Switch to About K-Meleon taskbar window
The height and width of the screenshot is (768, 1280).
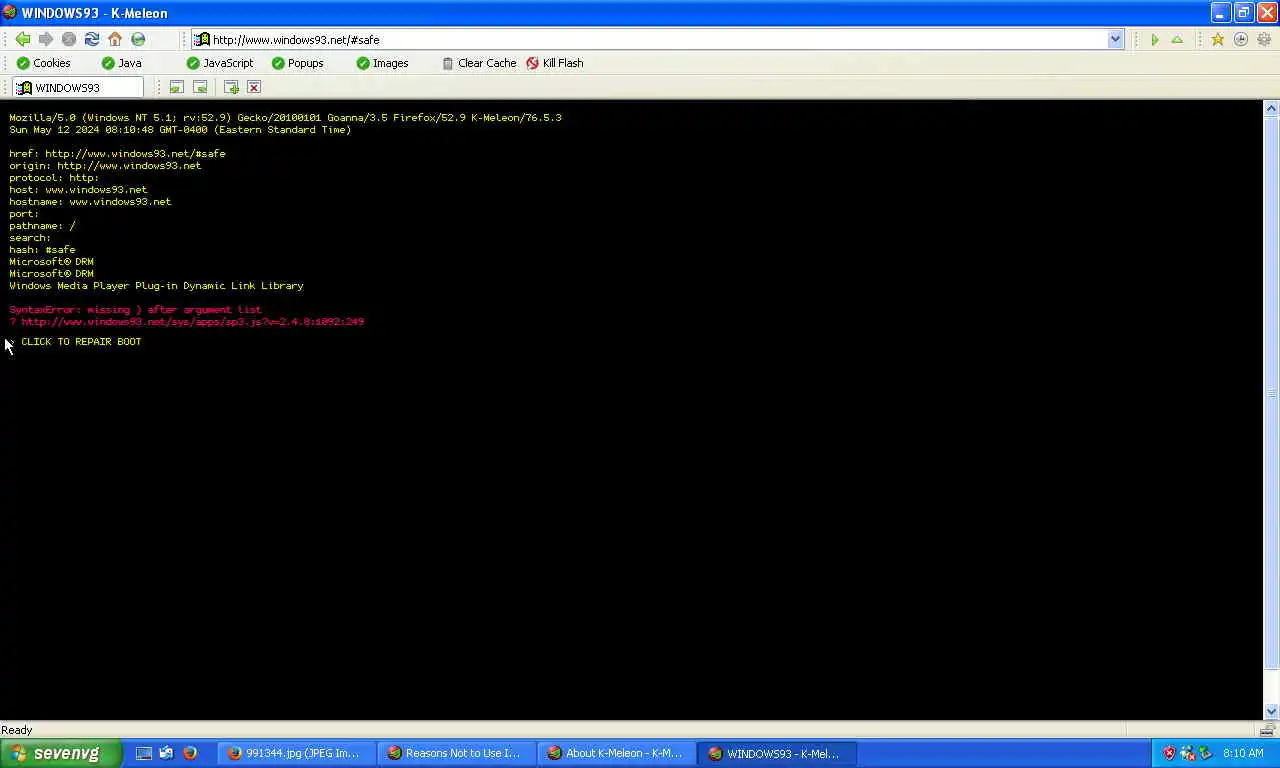click(617, 754)
